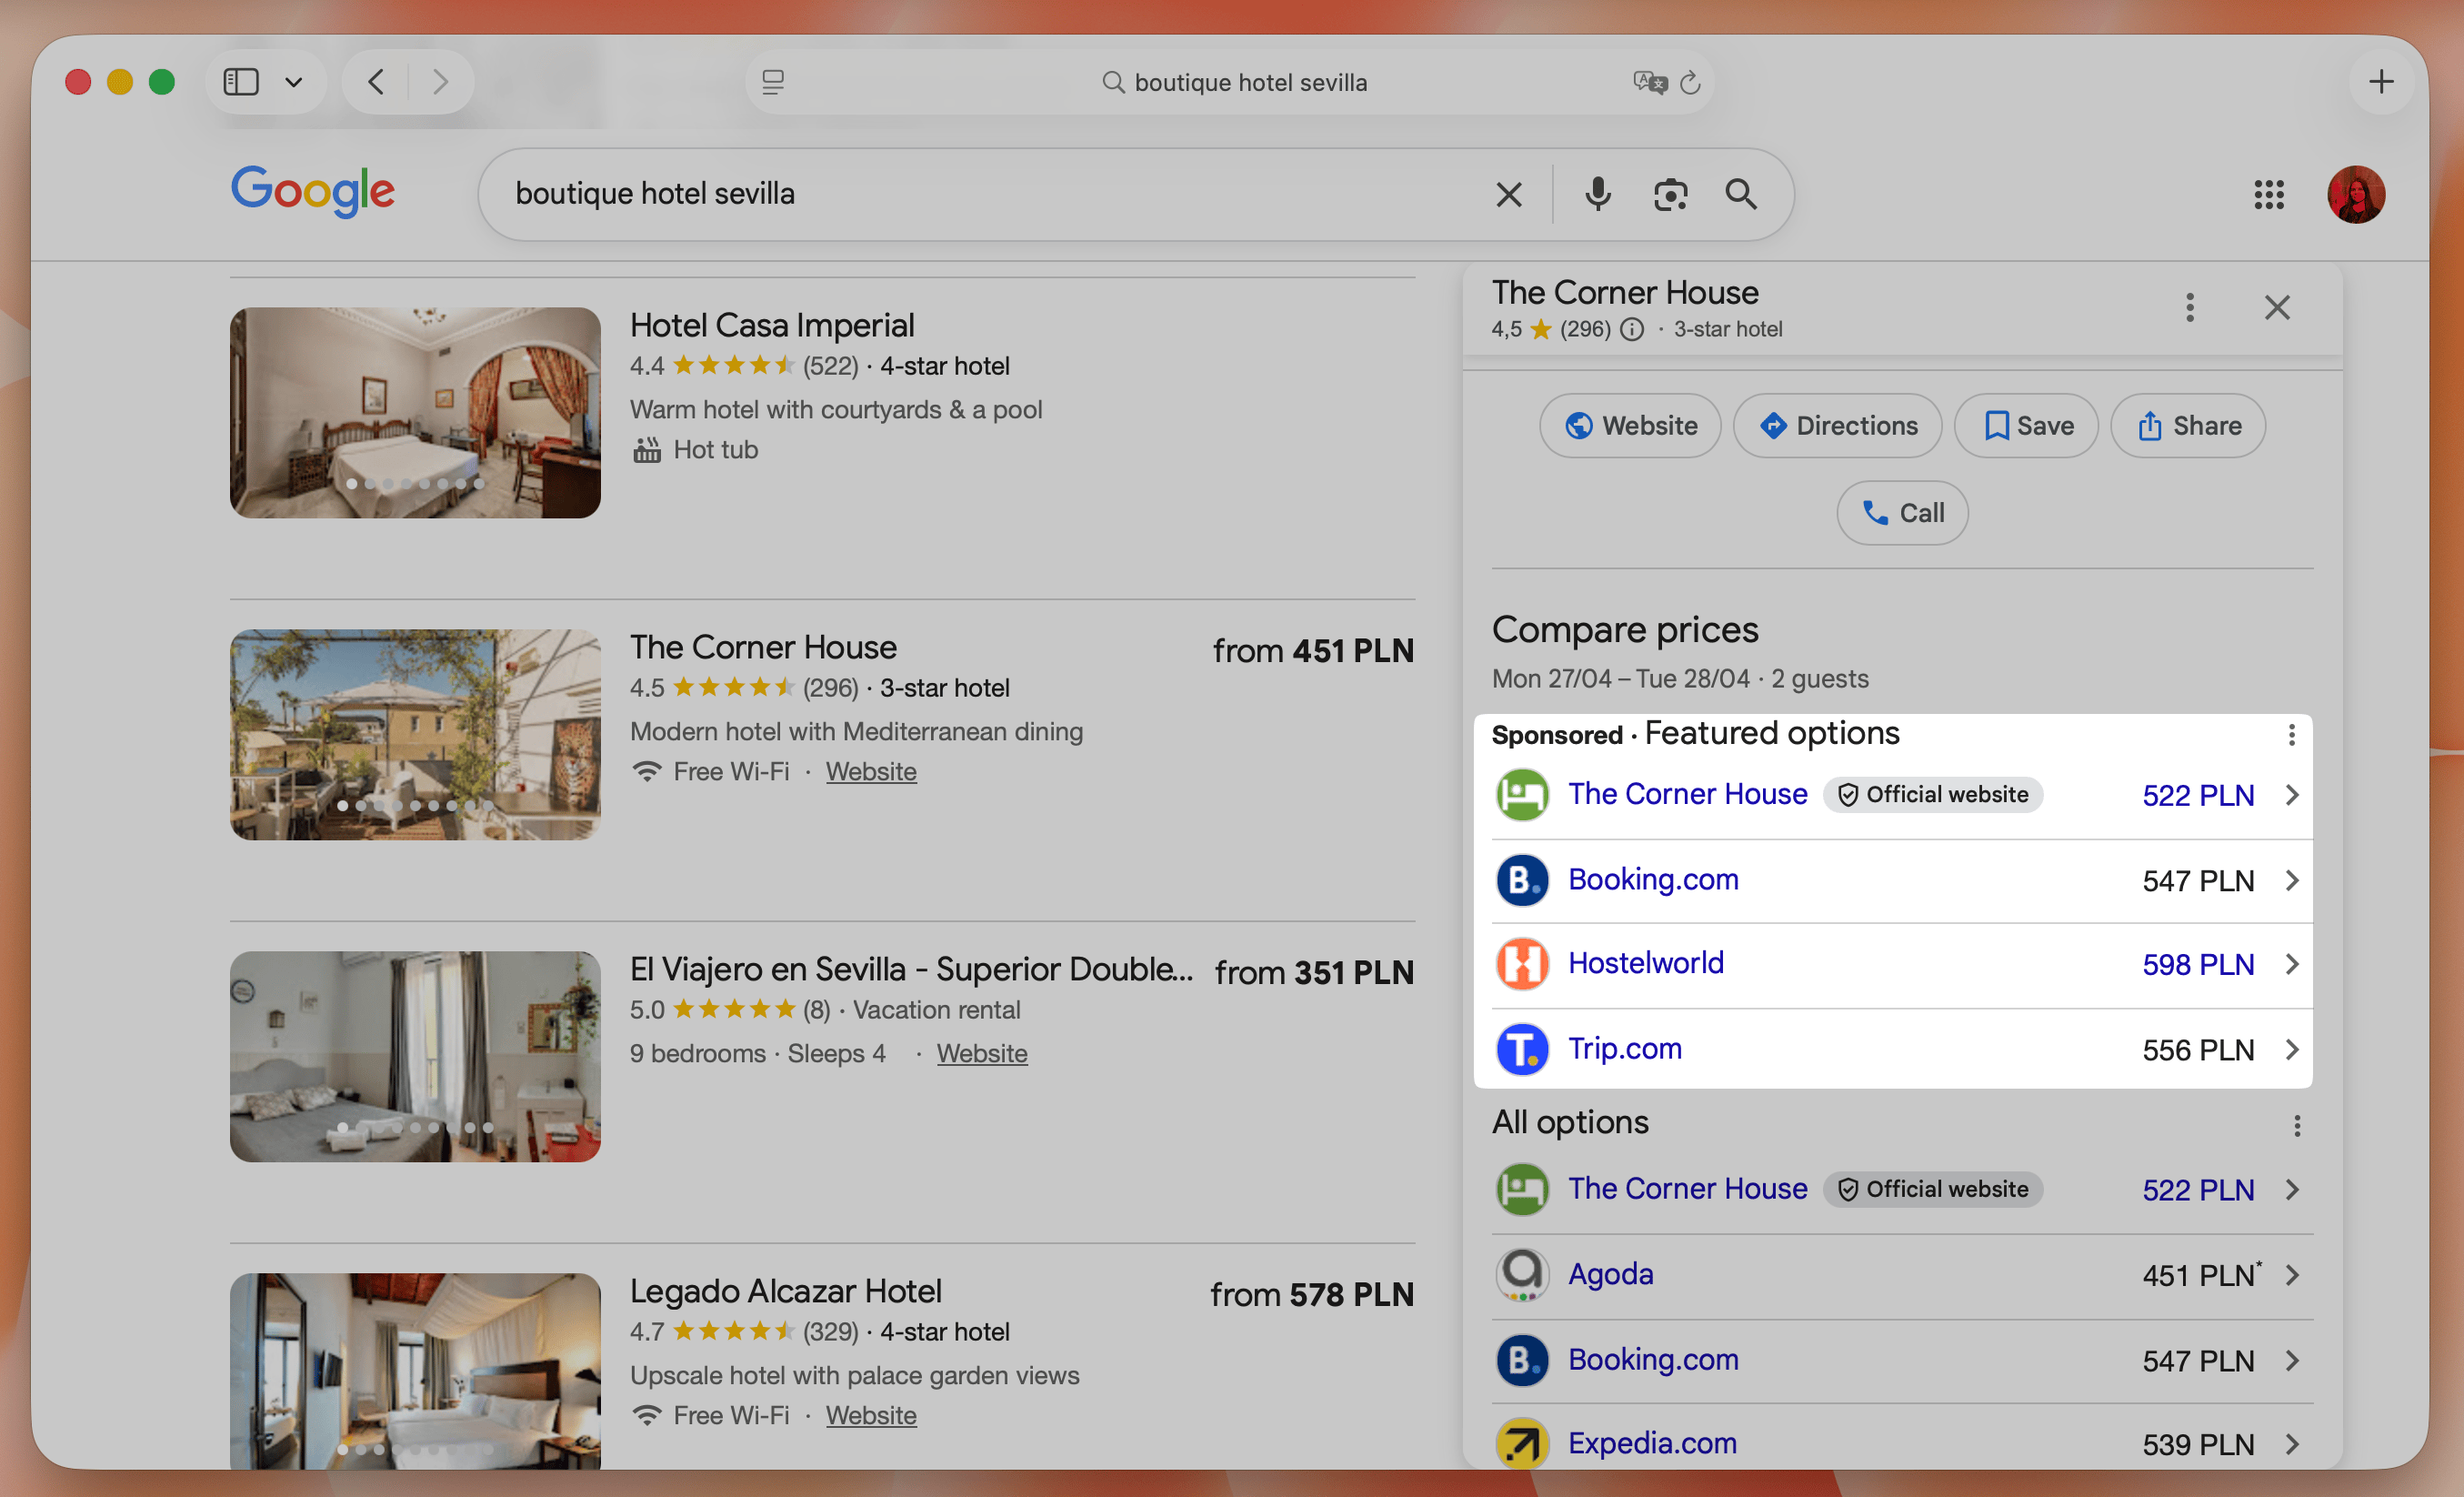View rating info for The Corner House

tap(1634, 329)
